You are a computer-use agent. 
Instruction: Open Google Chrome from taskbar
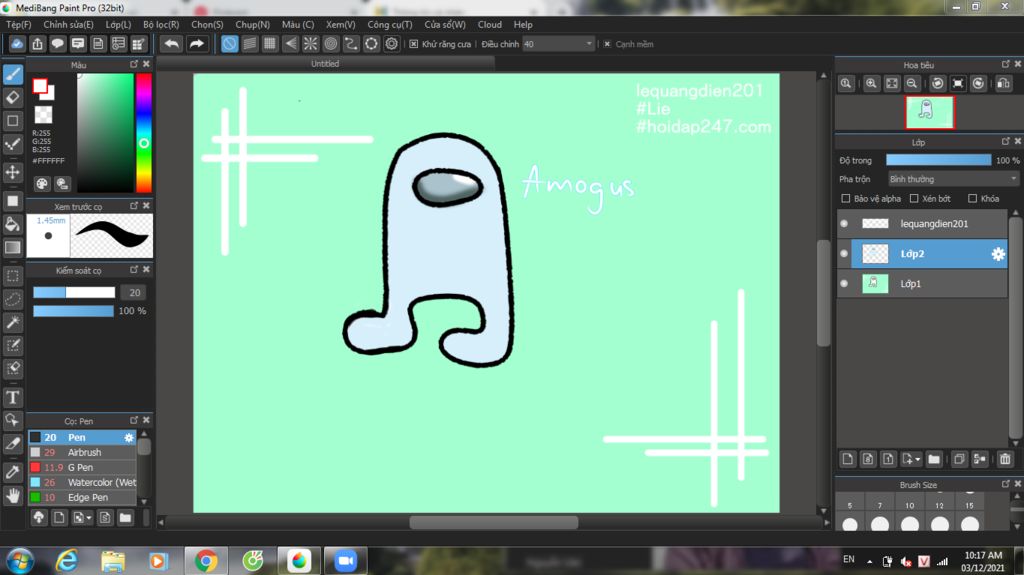coord(206,561)
